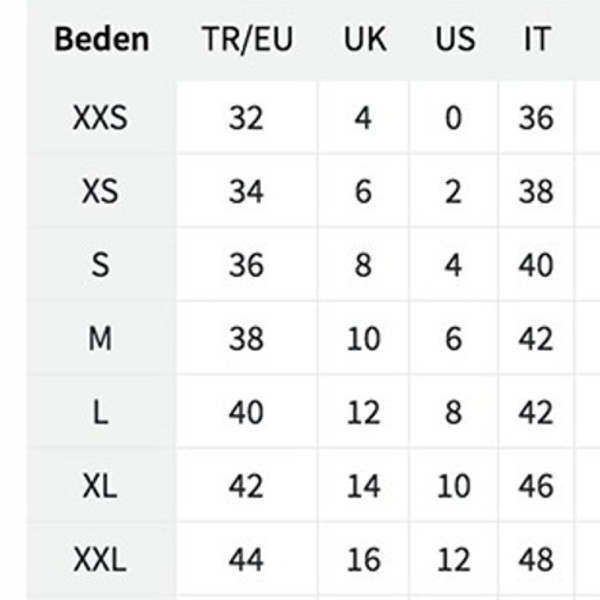Click the UK column header
The height and width of the screenshot is (600, 600).
(365, 39)
